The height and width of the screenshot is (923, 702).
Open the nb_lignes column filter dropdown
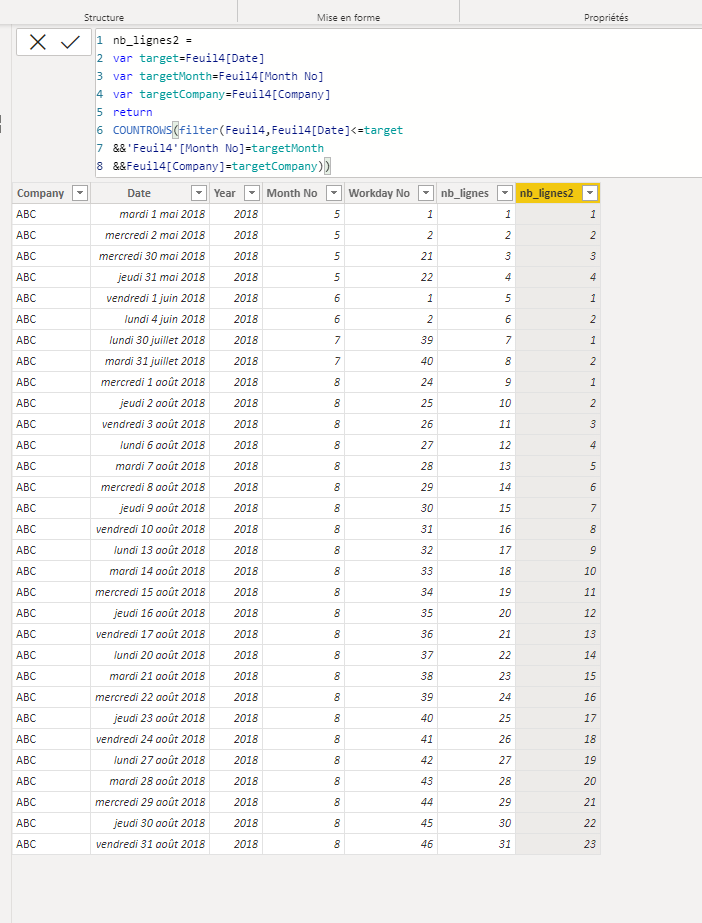point(504,193)
